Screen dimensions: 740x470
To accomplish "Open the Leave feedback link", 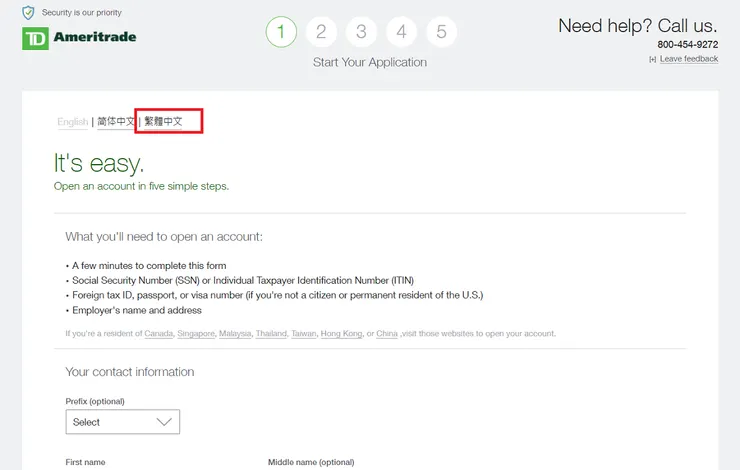I will pos(689,59).
